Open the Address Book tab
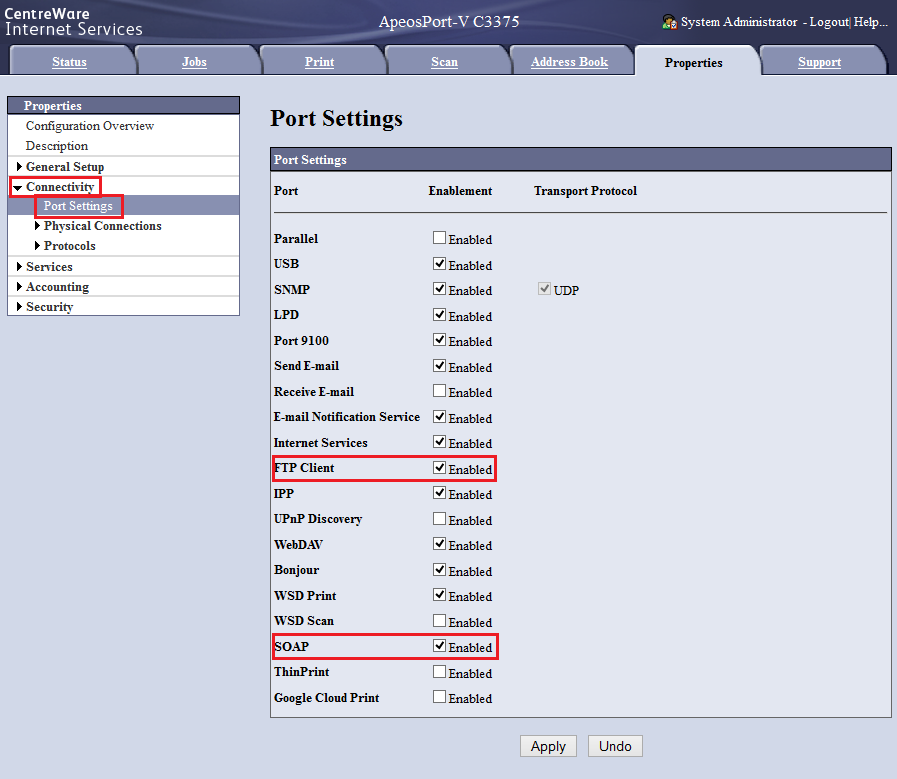Viewport: 897px width, 779px height. click(x=569, y=62)
